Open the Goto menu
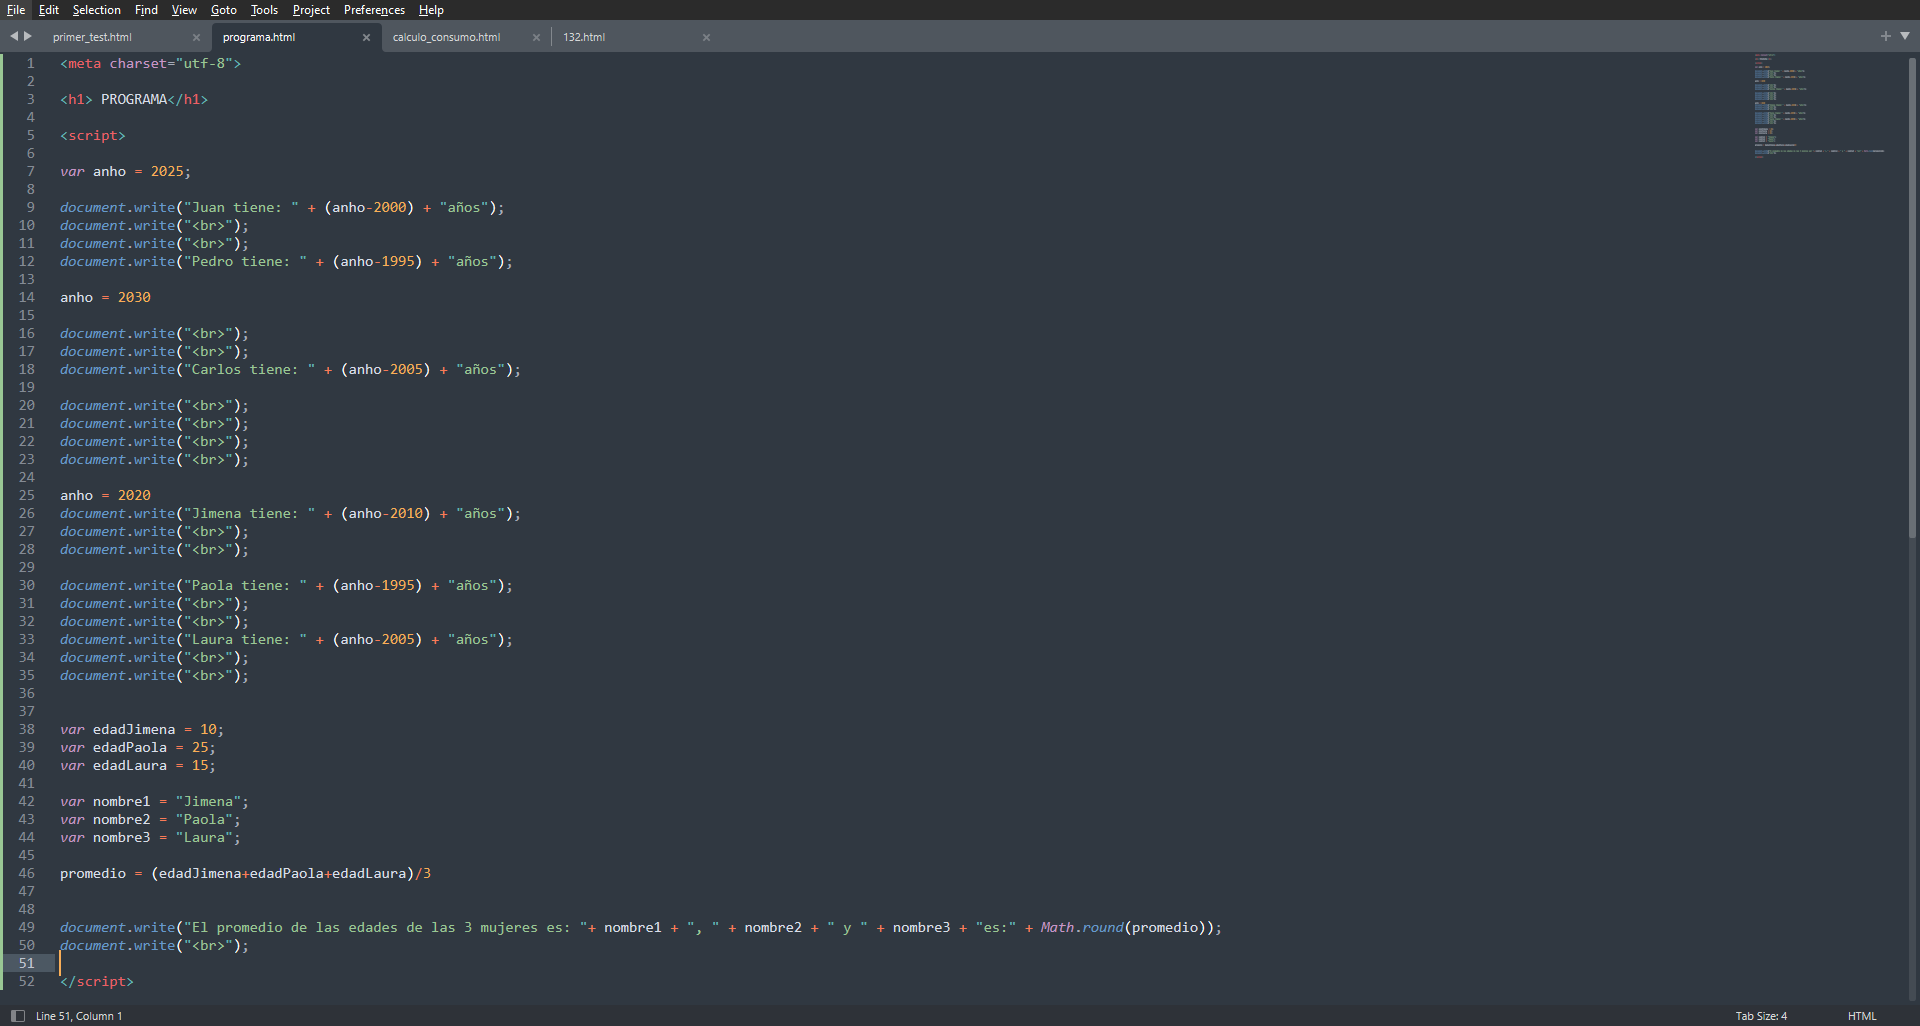Screen dimensions: 1920x1026 tap(224, 10)
